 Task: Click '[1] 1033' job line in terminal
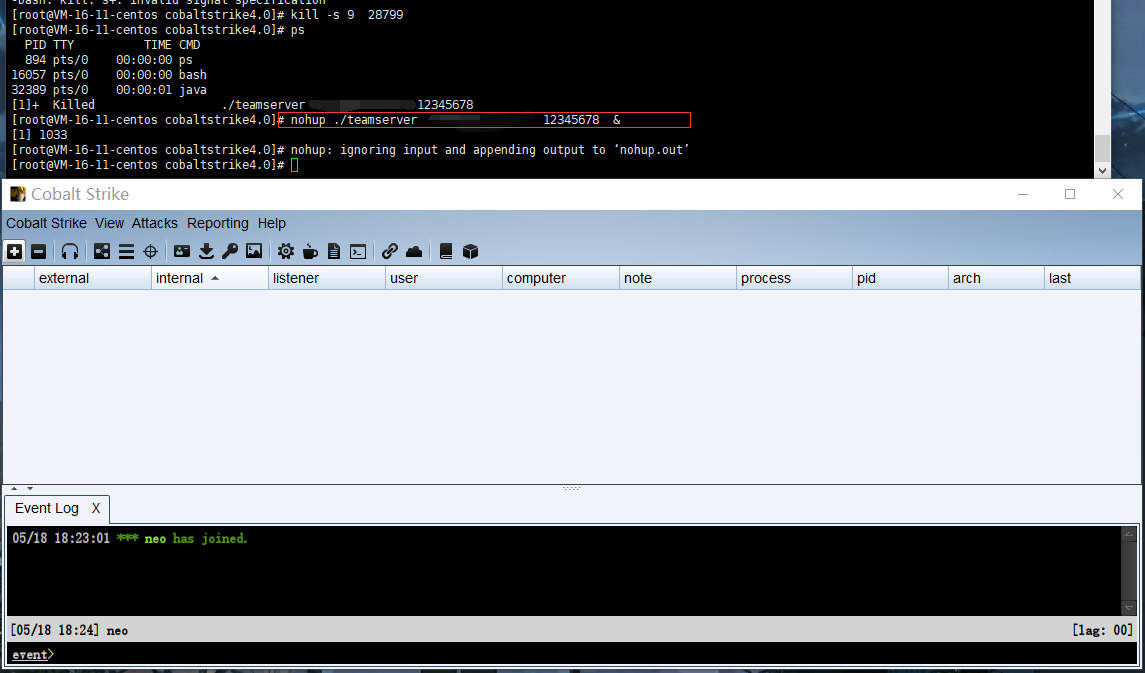click(x=39, y=135)
